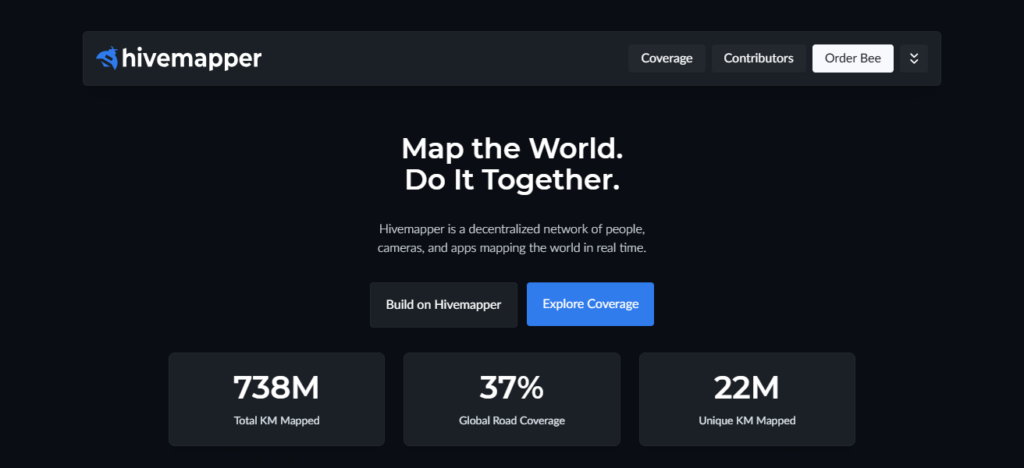Click the hivemapper wordmark text
The height and width of the screenshot is (468, 1024).
191,59
